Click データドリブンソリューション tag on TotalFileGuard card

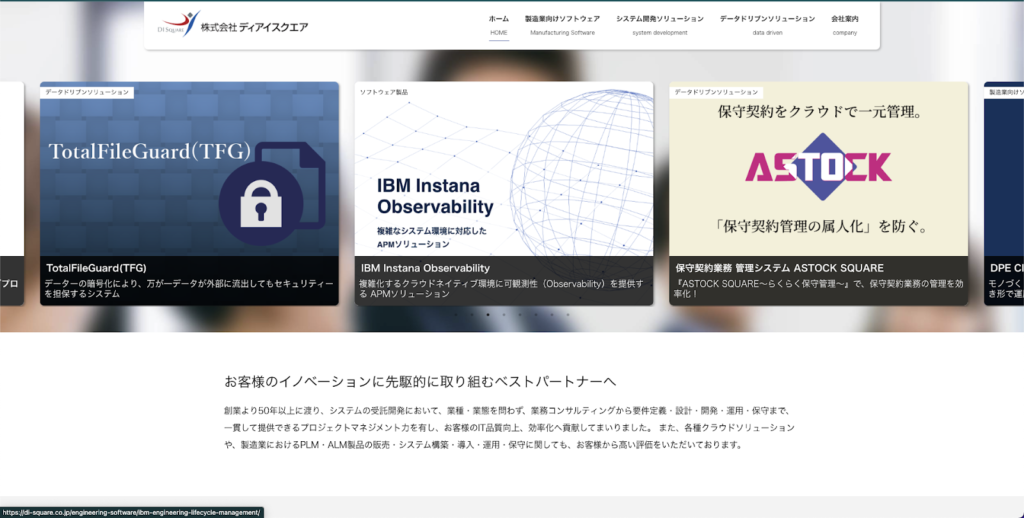click(x=87, y=92)
